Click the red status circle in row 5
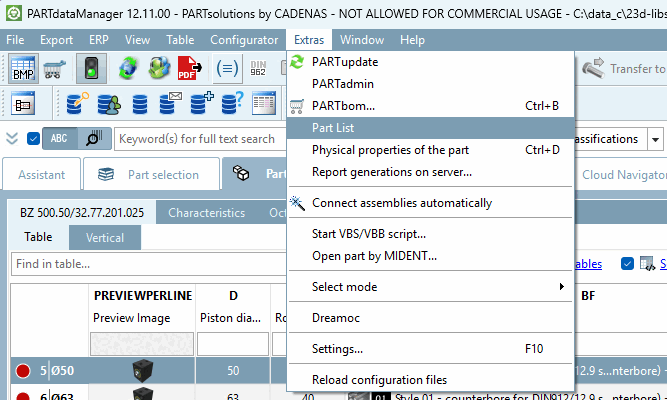 (x=23, y=371)
